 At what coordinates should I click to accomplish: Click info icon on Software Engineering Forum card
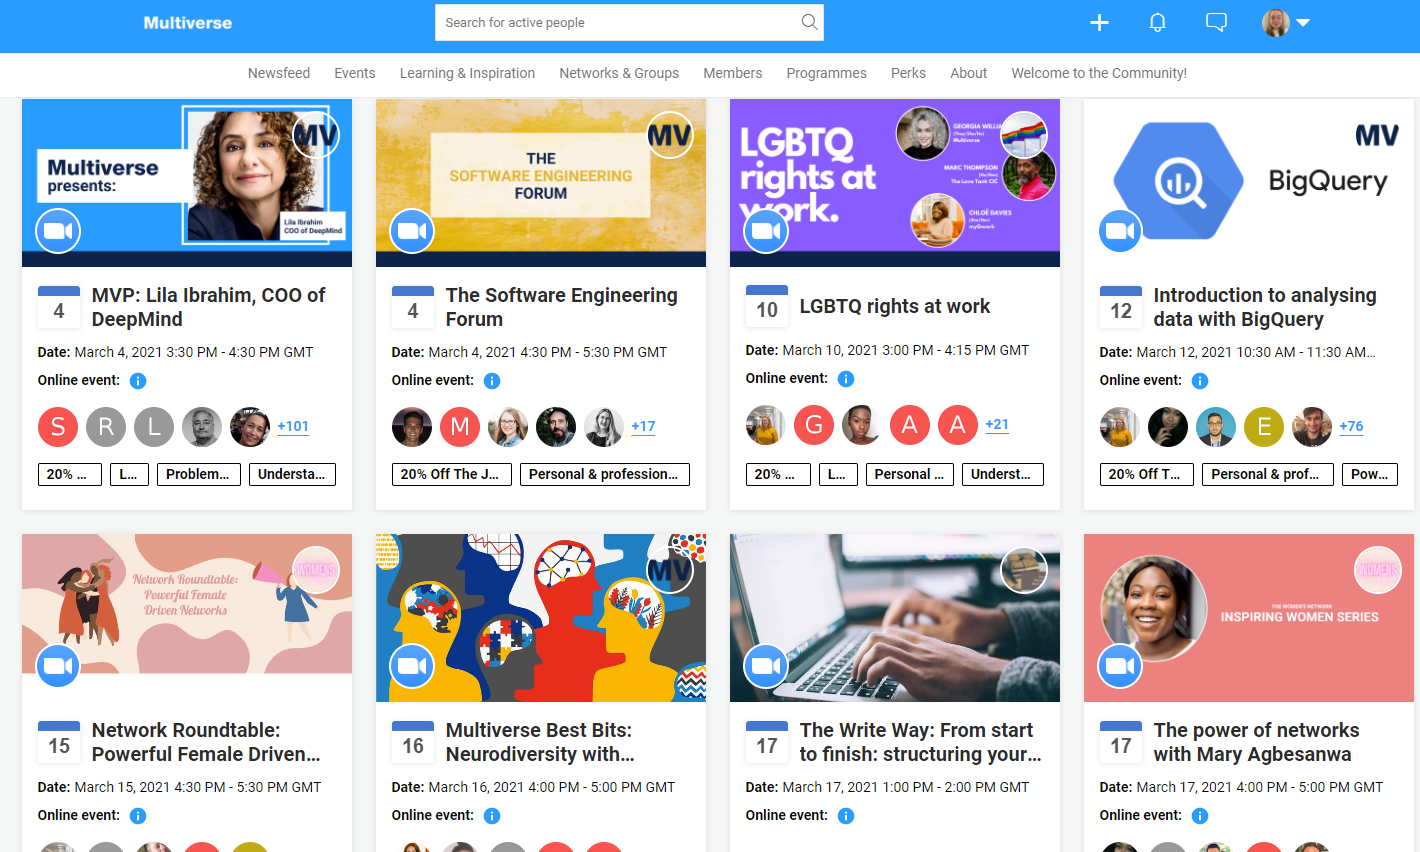492,381
